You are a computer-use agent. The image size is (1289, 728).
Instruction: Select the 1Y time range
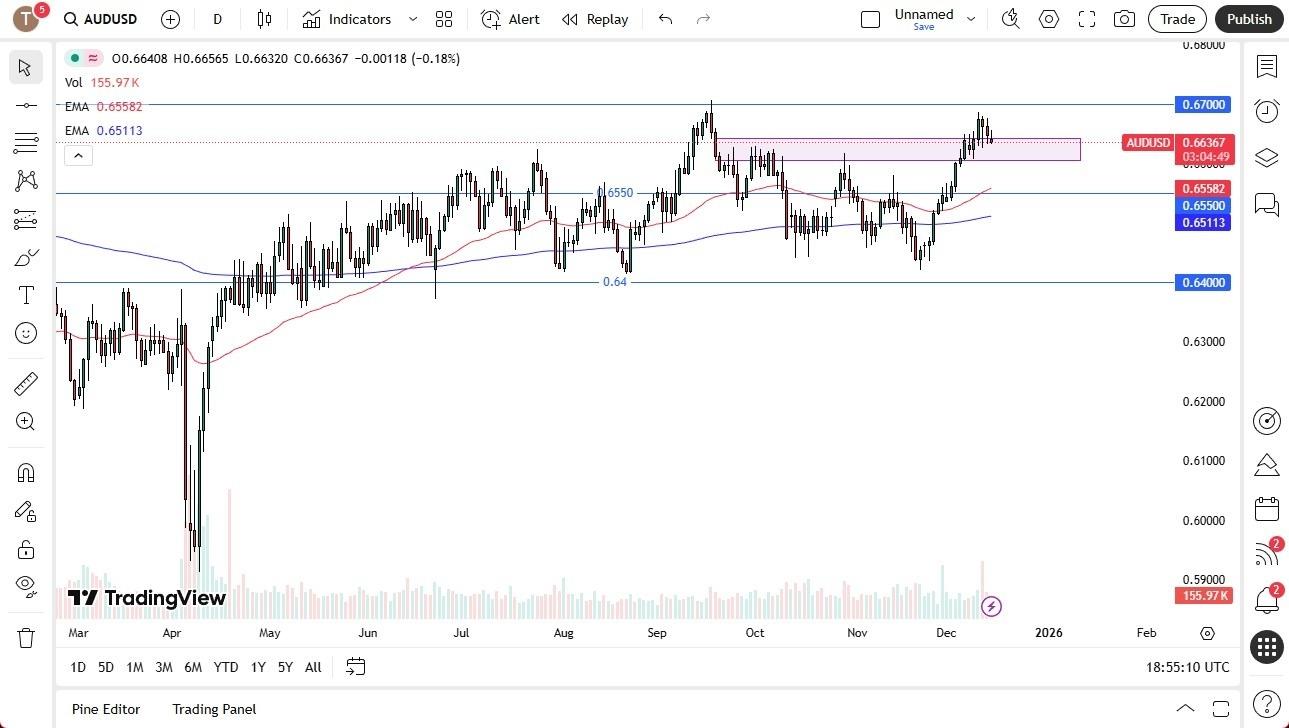tap(258, 667)
